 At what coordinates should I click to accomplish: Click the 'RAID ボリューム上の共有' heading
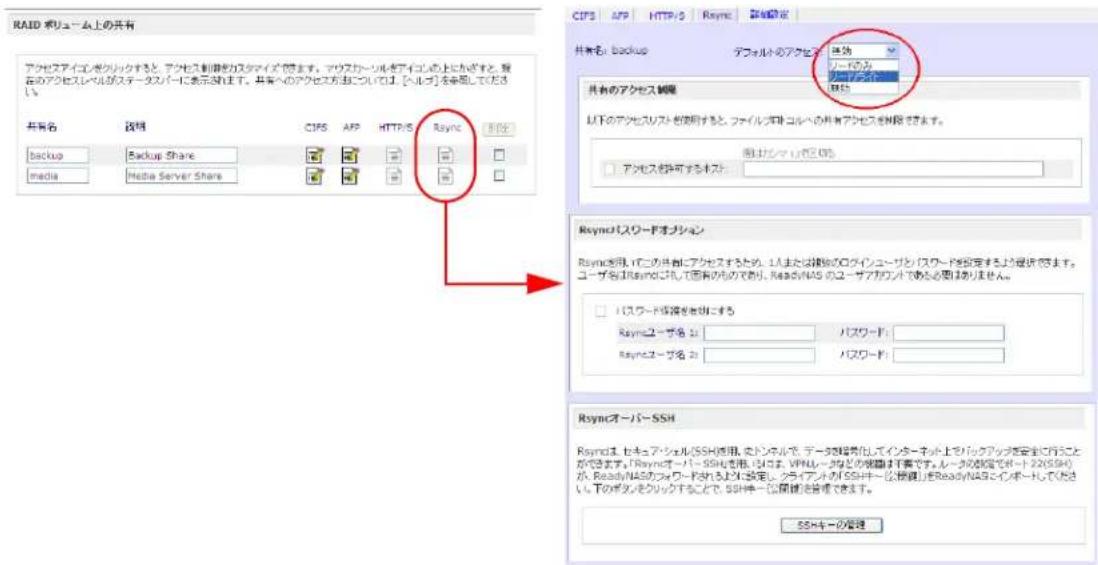tap(74, 26)
